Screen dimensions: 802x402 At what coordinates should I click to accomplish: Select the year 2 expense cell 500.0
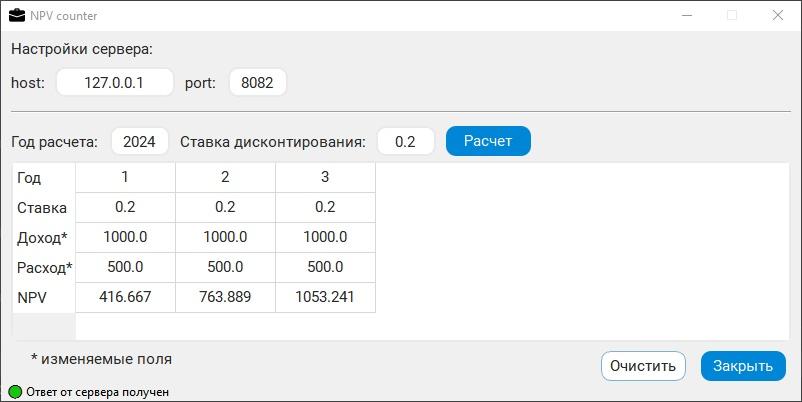226,267
